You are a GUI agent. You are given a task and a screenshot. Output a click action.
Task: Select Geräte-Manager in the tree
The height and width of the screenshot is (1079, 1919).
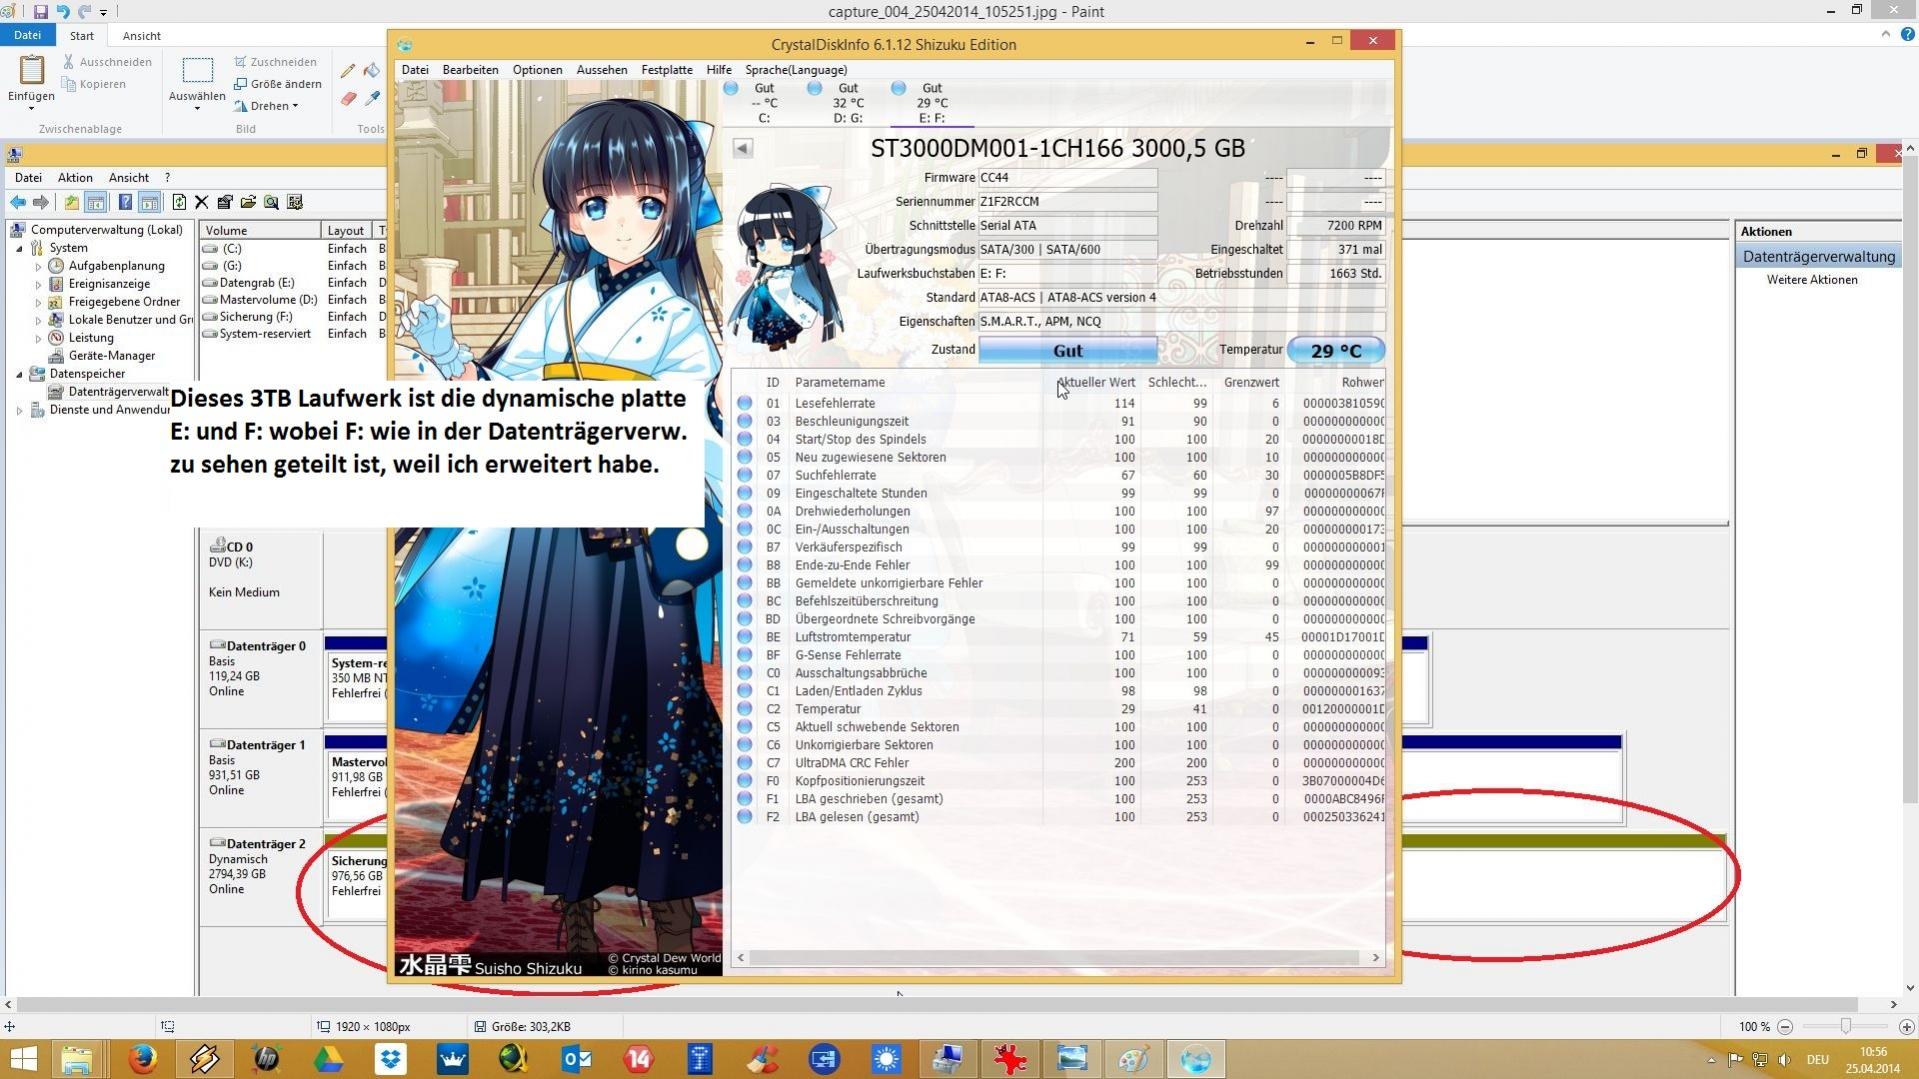[x=111, y=356]
